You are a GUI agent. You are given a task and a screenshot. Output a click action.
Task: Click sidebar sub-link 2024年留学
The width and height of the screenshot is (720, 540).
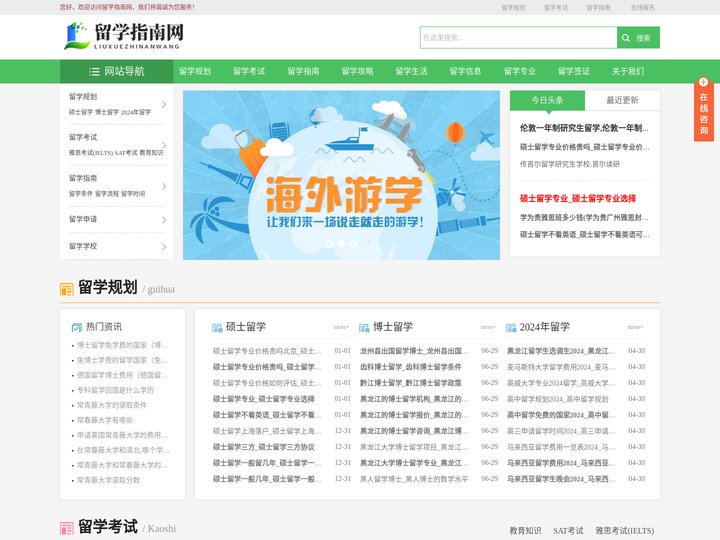[x=136, y=112]
